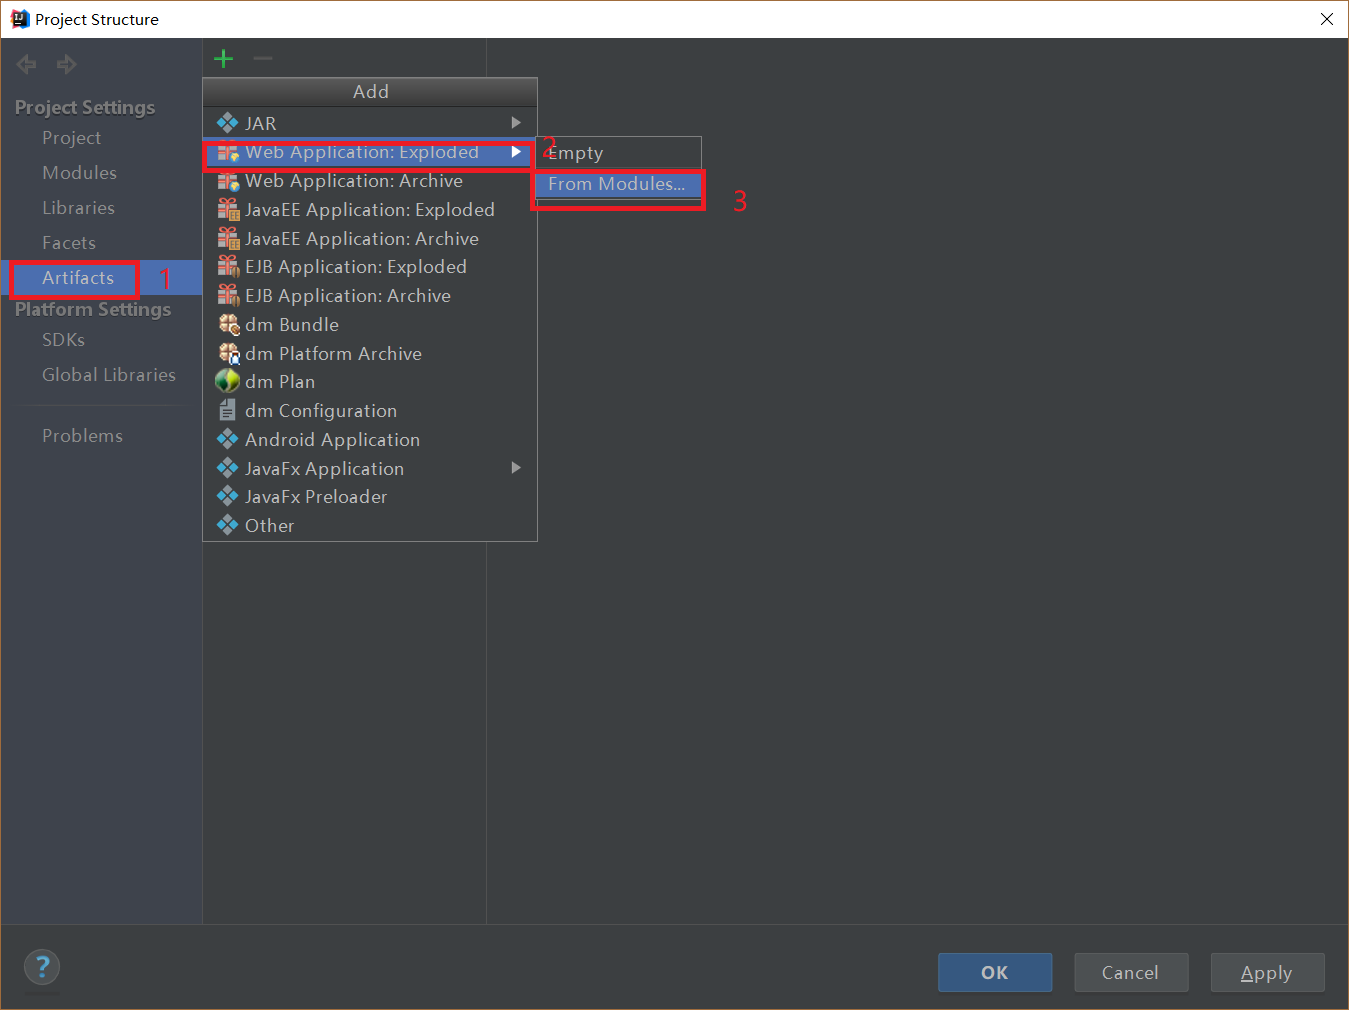Choose Other from the Add menu
Screen dimensions: 1349x1010
tap(370, 526)
